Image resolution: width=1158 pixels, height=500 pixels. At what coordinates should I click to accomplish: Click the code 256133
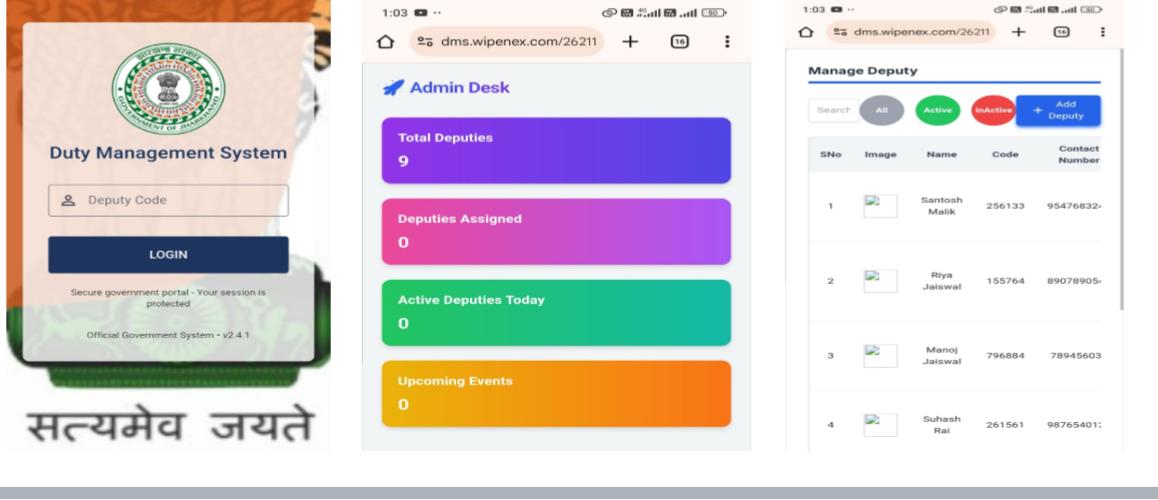(x=1005, y=206)
